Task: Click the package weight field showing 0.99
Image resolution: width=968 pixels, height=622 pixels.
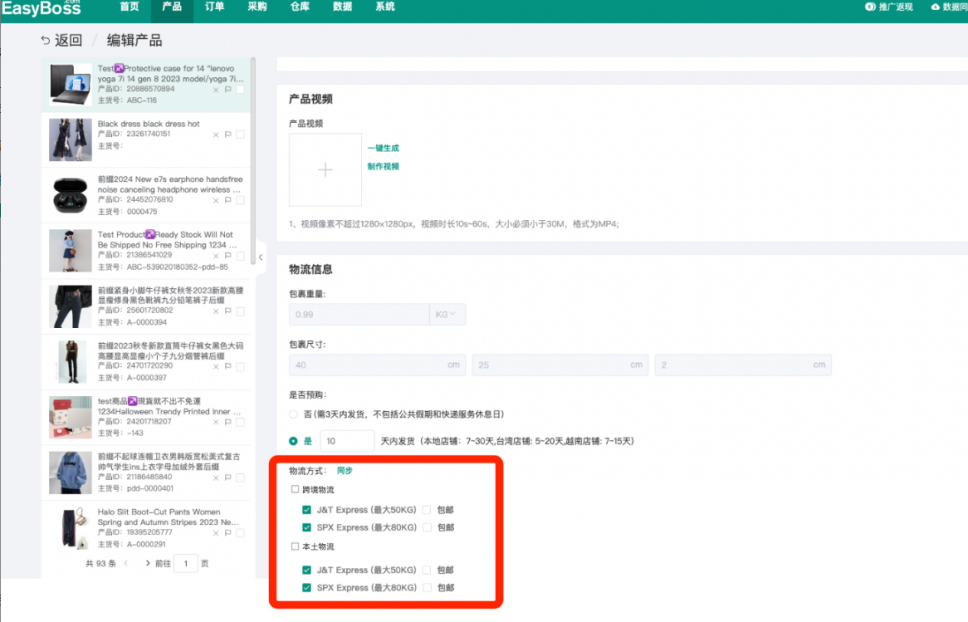Action: coord(358,314)
